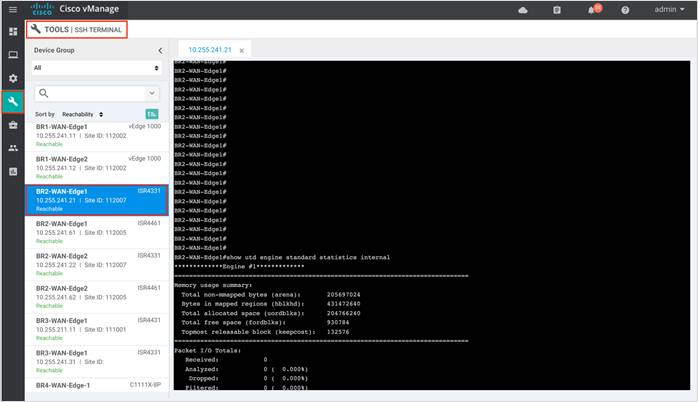The height and width of the screenshot is (402, 698).
Task: Click the Memory usage summary line
Action: (x=213, y=285)
